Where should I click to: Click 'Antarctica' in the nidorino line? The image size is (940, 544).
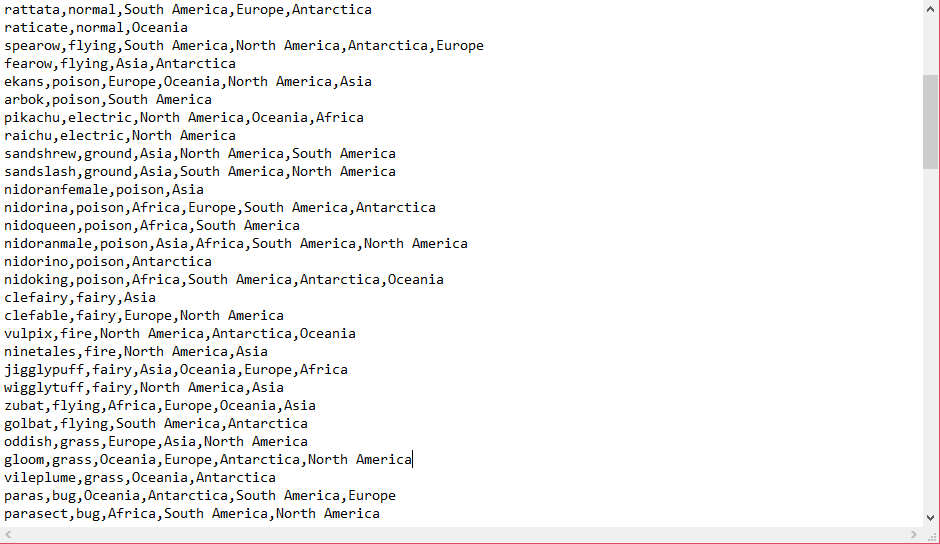coord(171,262)
